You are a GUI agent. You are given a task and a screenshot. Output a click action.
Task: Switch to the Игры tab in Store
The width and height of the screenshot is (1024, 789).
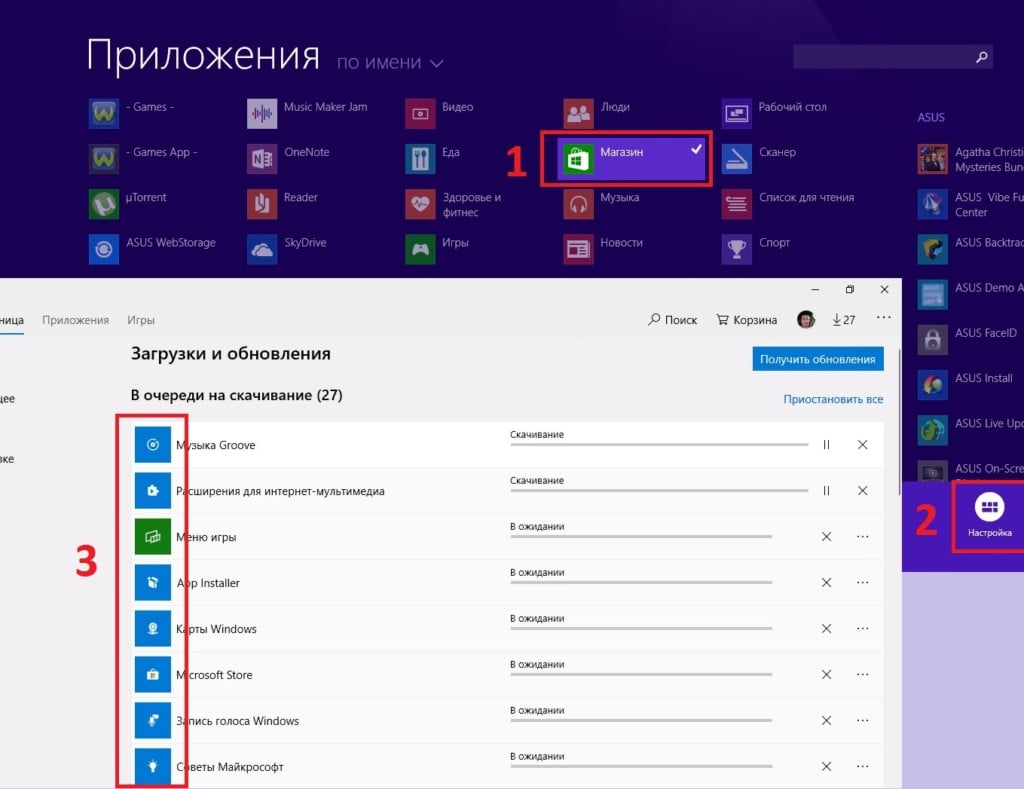141,320
